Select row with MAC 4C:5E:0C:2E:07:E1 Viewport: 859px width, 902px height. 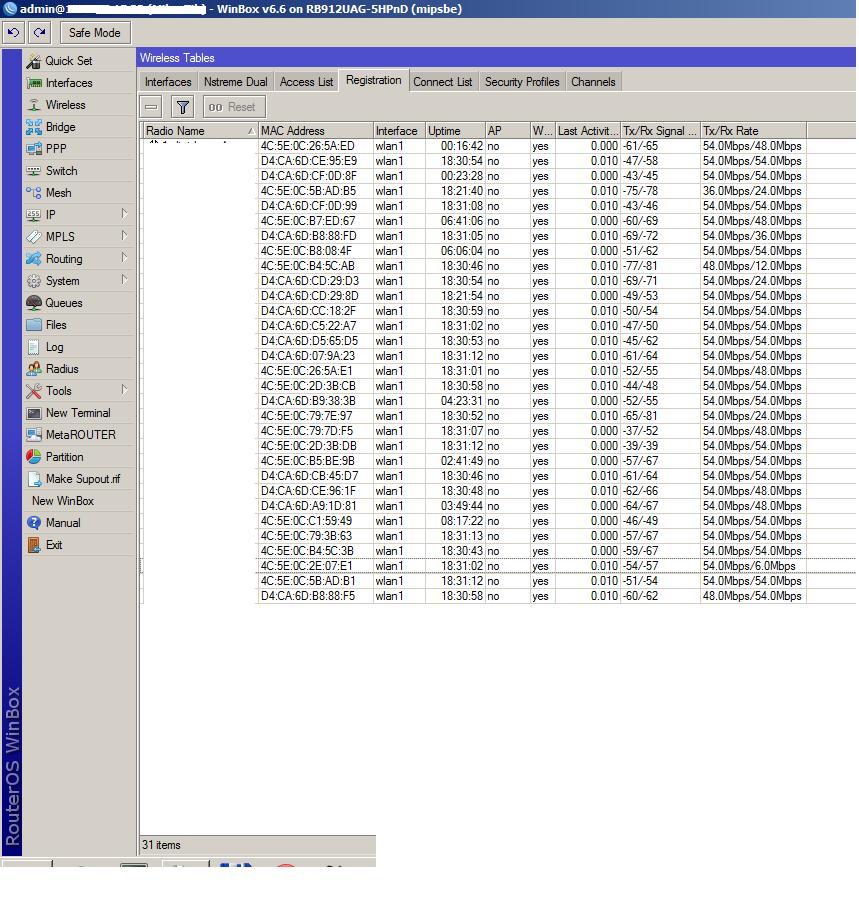(307, 566)
